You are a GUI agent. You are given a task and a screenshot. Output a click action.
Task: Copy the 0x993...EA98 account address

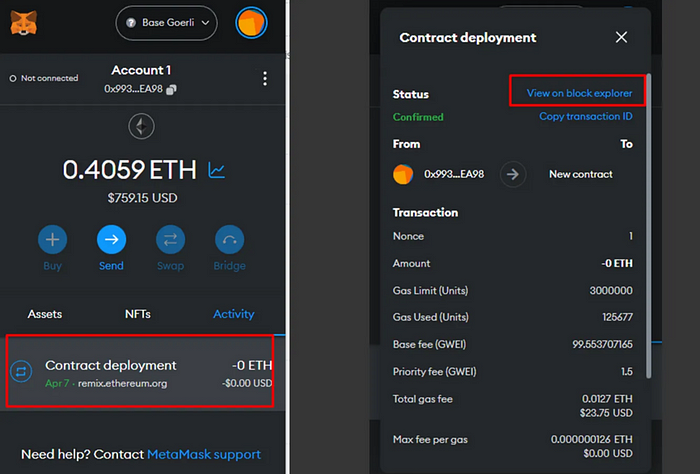click(x=171, y=90)
